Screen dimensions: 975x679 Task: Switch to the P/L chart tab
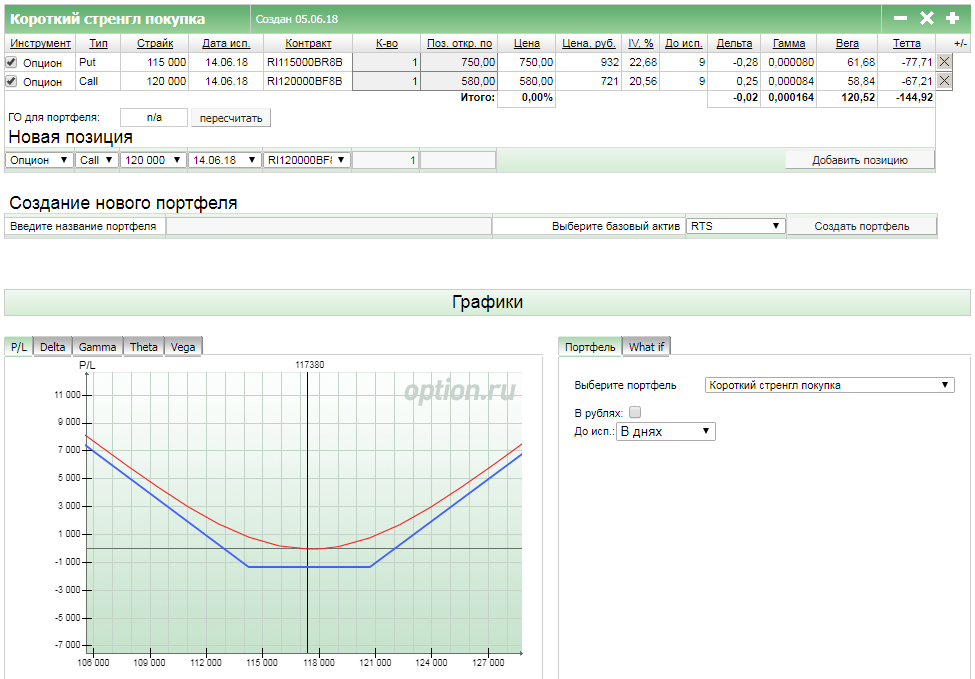[19, 347]
